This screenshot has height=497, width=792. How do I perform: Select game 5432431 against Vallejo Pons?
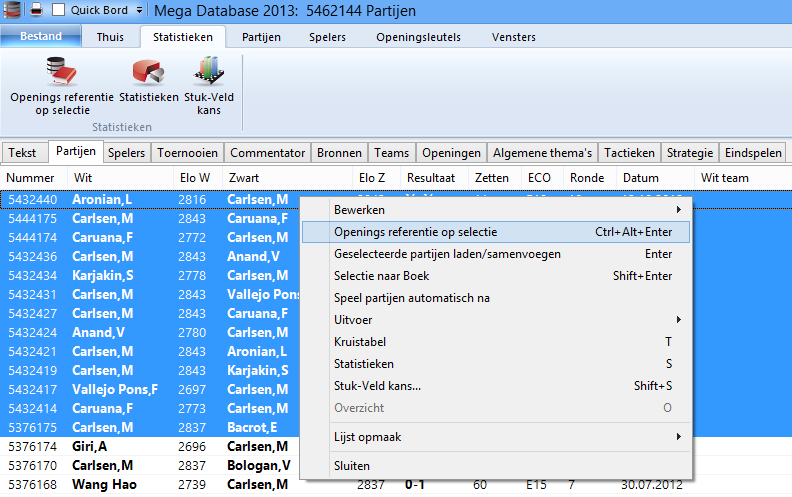[x=150, y=294]
